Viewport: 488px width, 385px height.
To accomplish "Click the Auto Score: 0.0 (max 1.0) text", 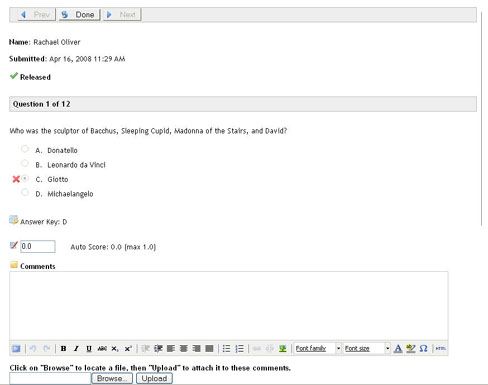I will (113, 247).
